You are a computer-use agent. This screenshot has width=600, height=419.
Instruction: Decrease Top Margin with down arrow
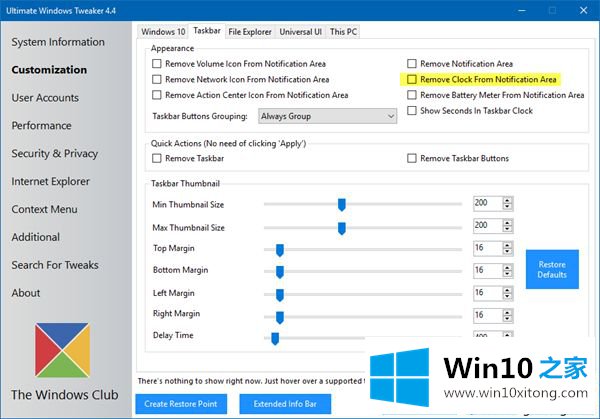coord(507,252)
